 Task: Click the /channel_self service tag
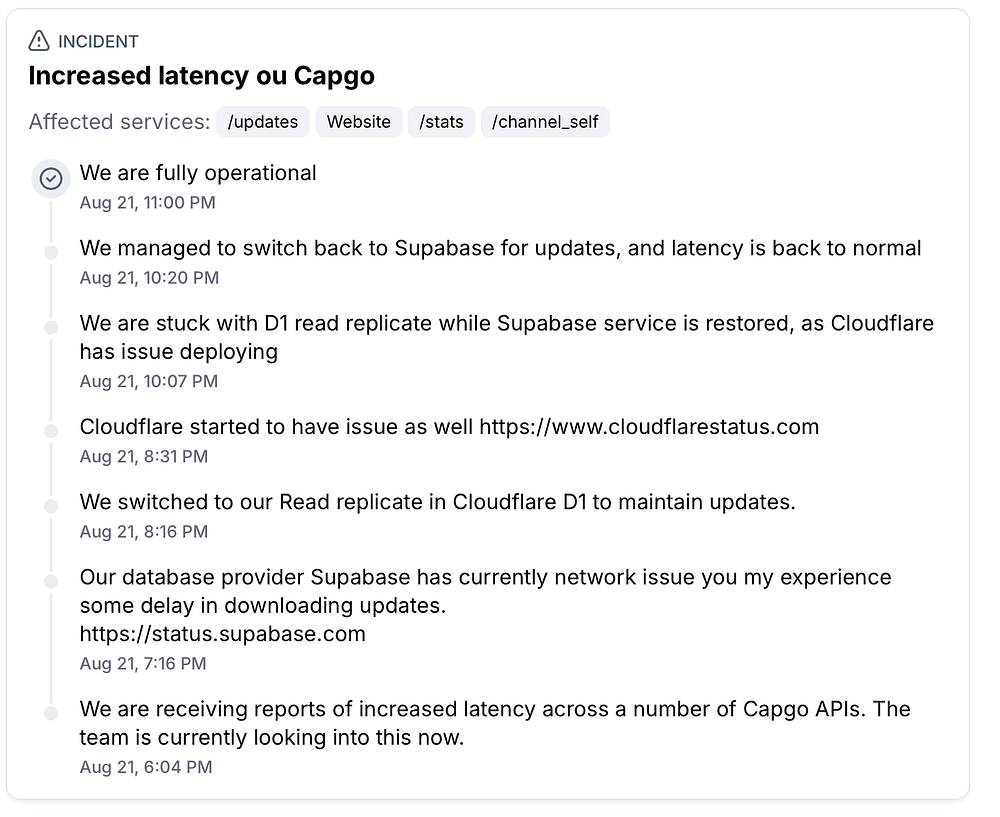(545, 122)
